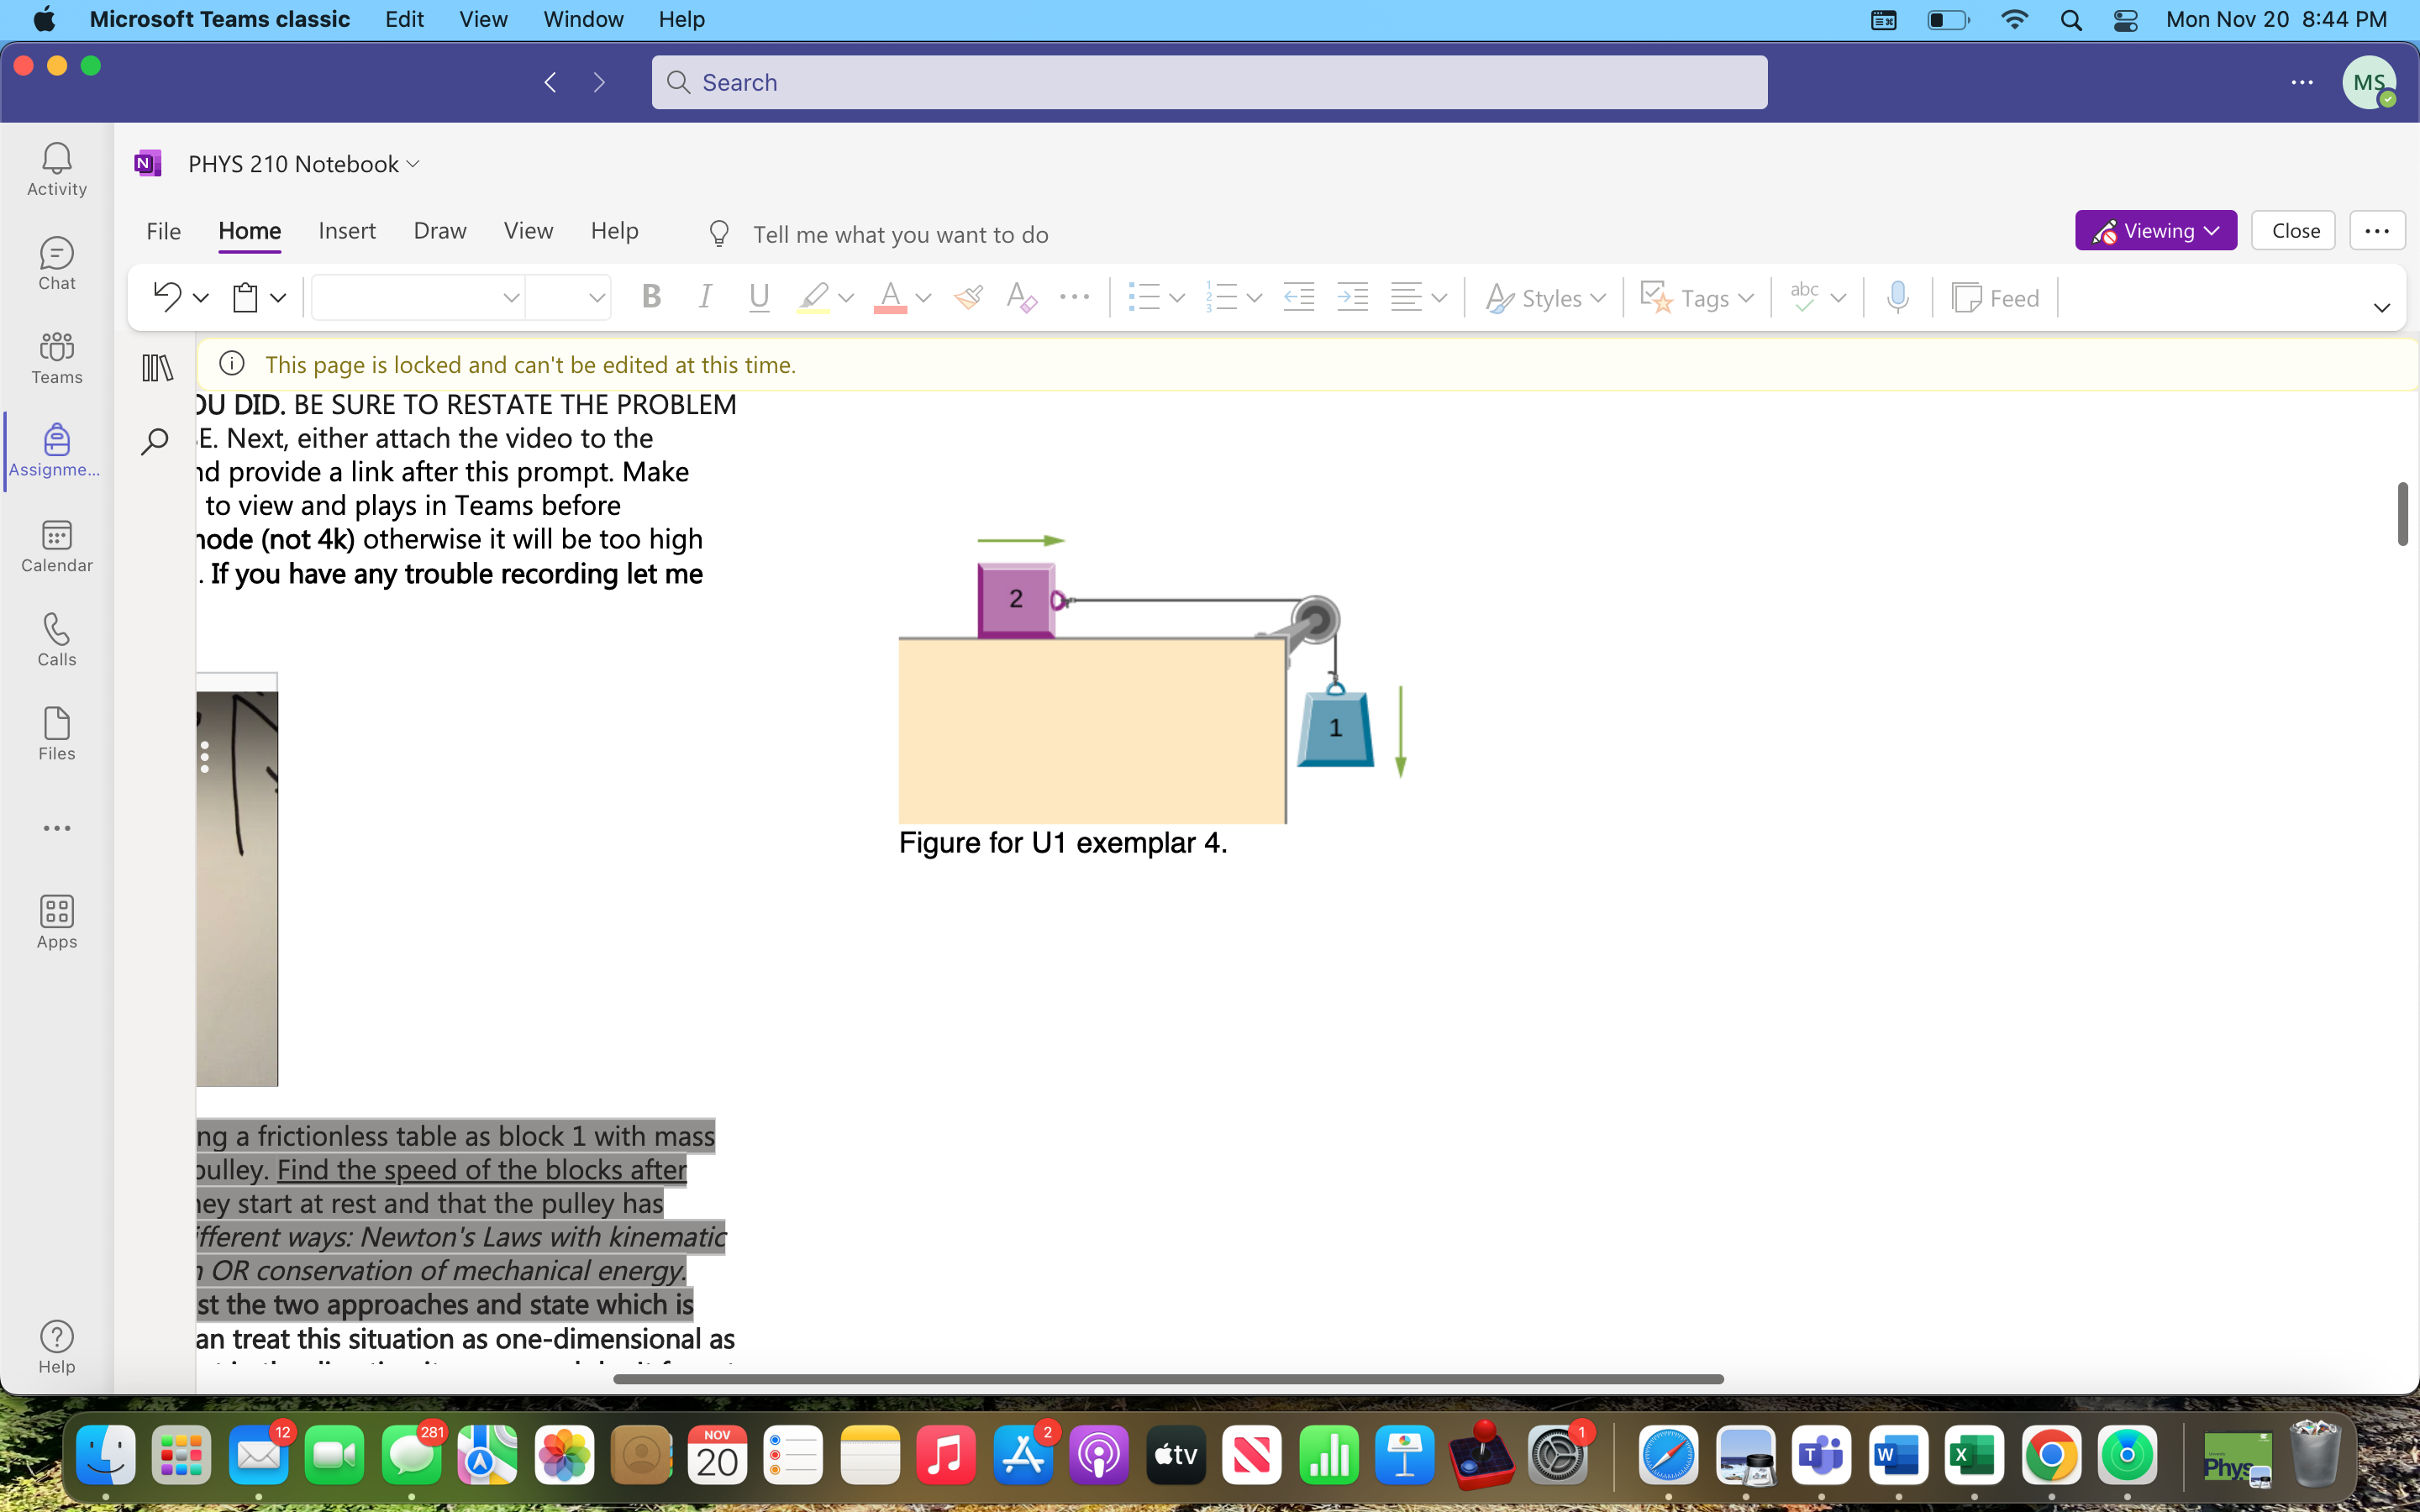
Task: Open the Chat panel
Action: [56, 263]
